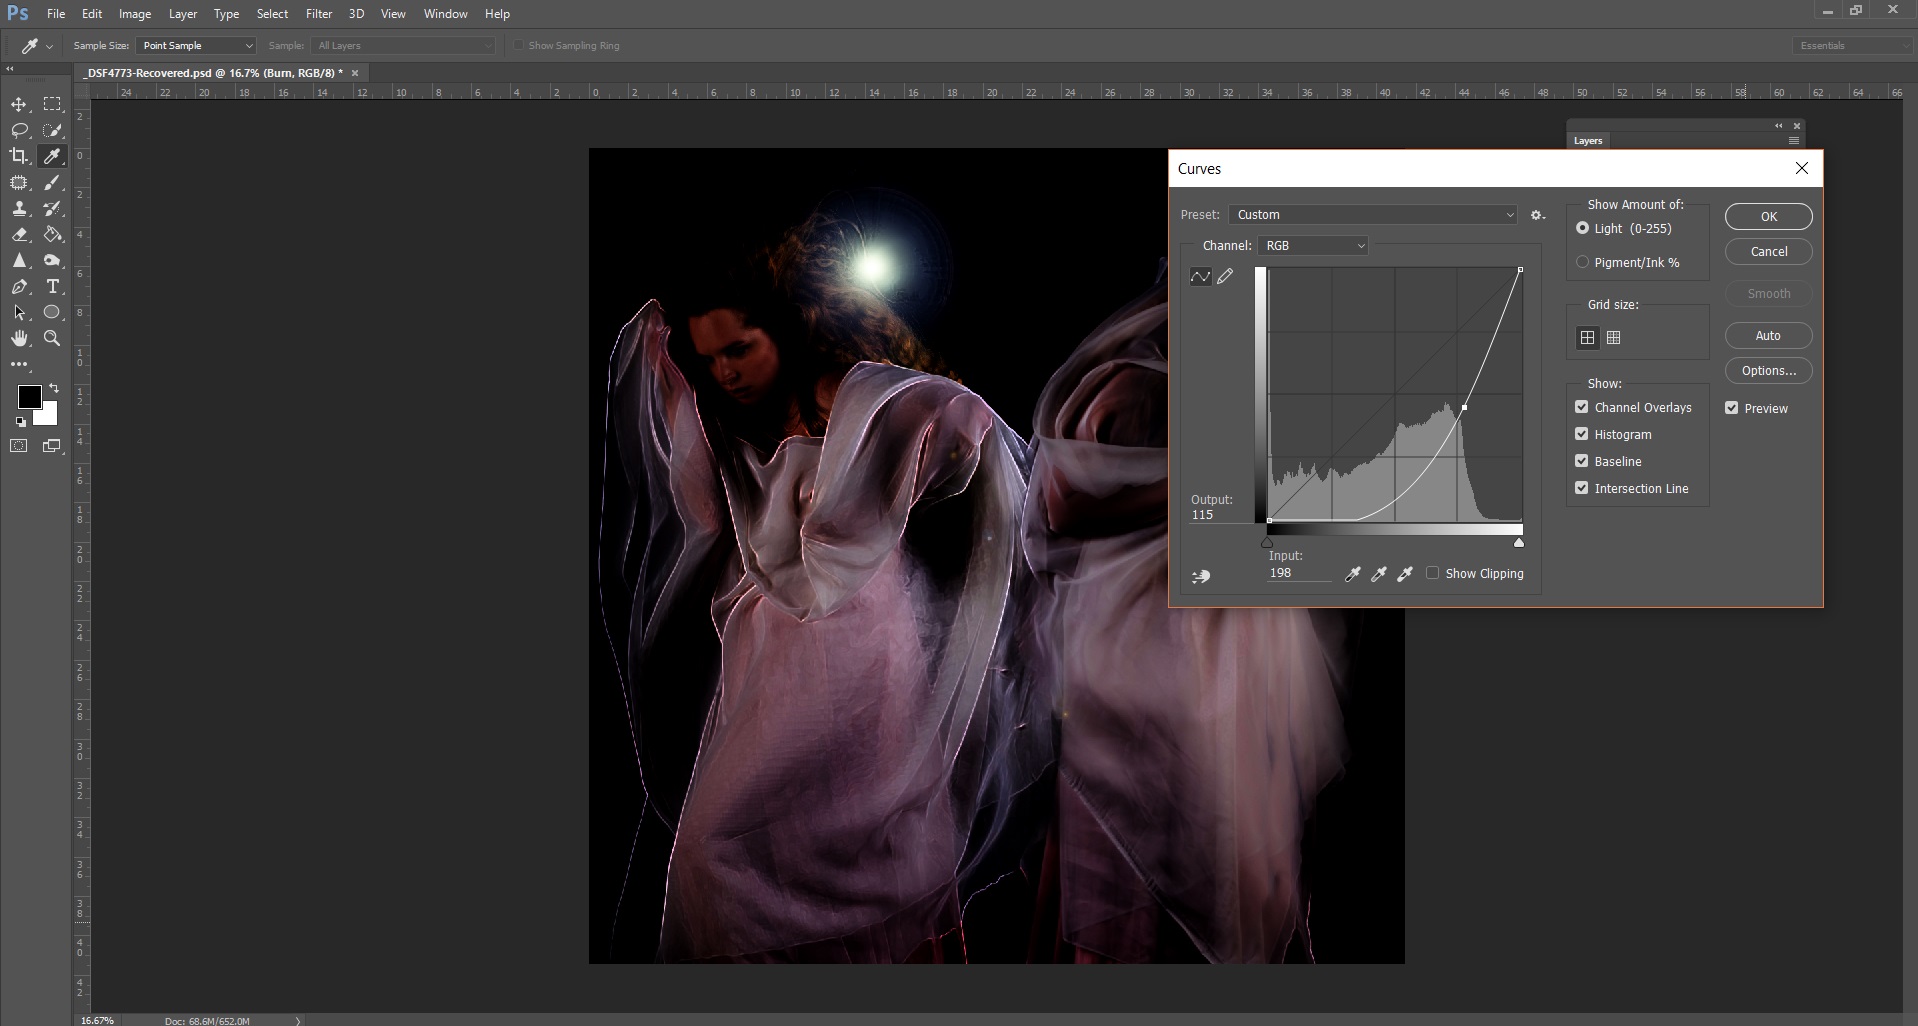Open the Image menu

tap(135, 14)
